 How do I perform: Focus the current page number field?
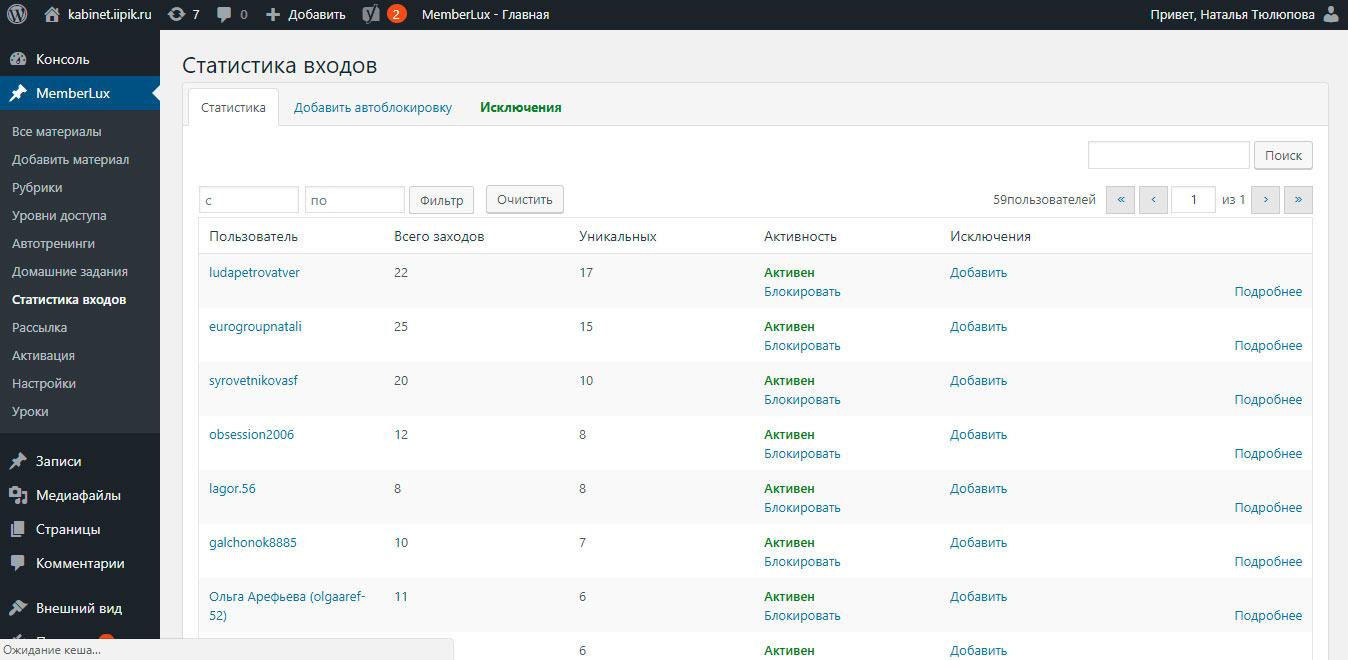[1194, 200]
